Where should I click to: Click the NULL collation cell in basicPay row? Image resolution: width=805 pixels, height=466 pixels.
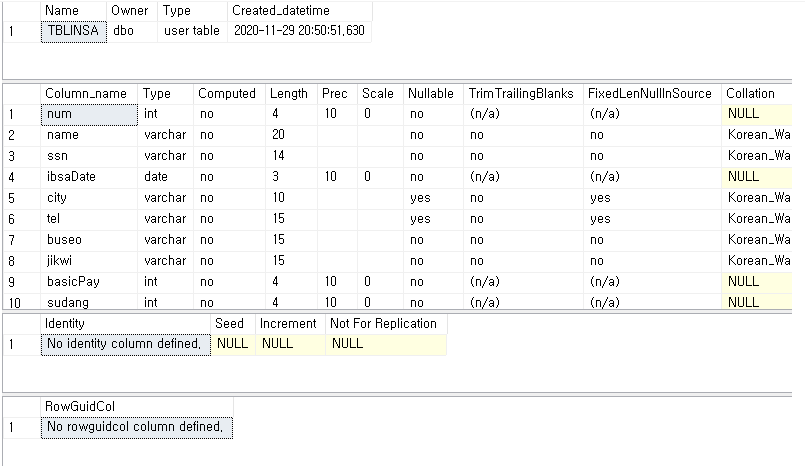click(757, 282)
